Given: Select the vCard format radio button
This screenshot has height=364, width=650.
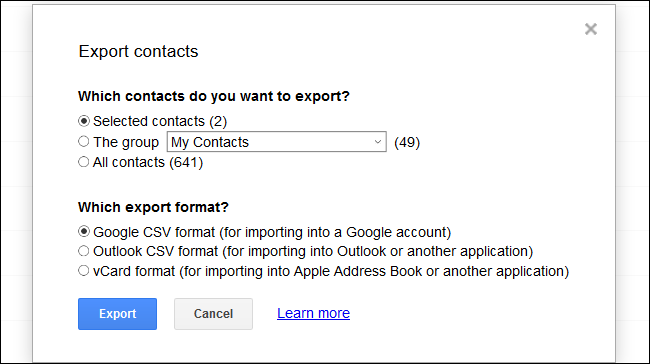Looking at the screenshot, I should click(84, 271).
